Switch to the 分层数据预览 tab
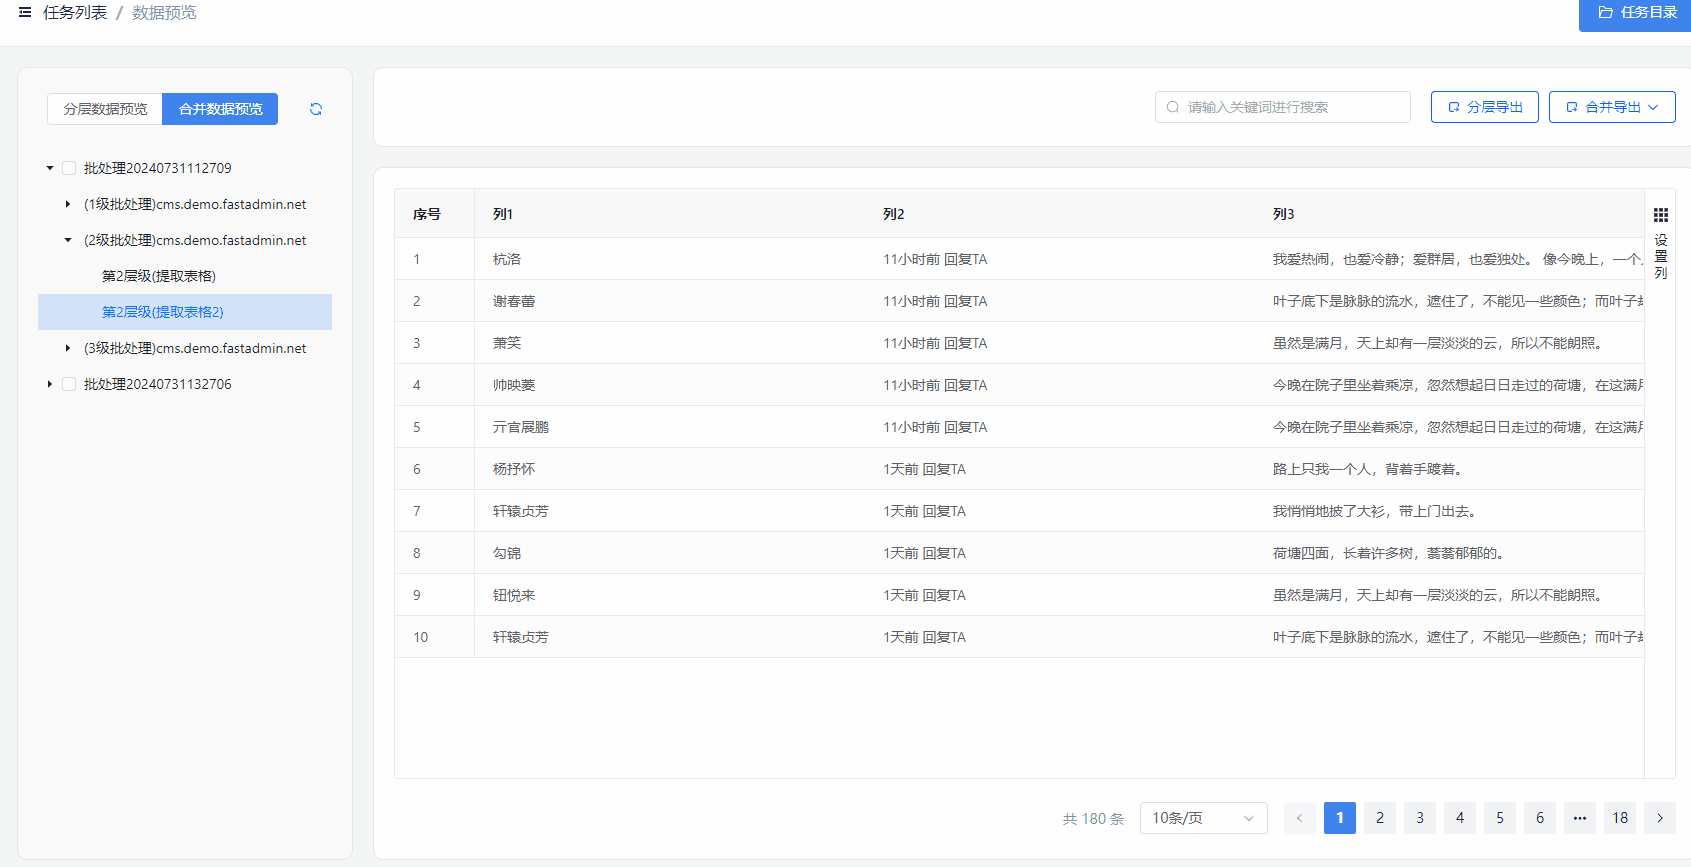This screenshot has width=1691, height=867. tap(105, 109)
